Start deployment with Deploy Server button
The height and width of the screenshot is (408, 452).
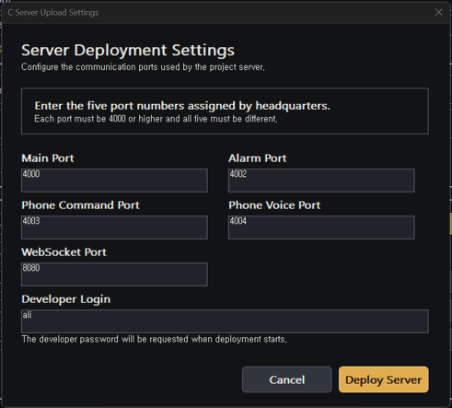click(384, 380)
